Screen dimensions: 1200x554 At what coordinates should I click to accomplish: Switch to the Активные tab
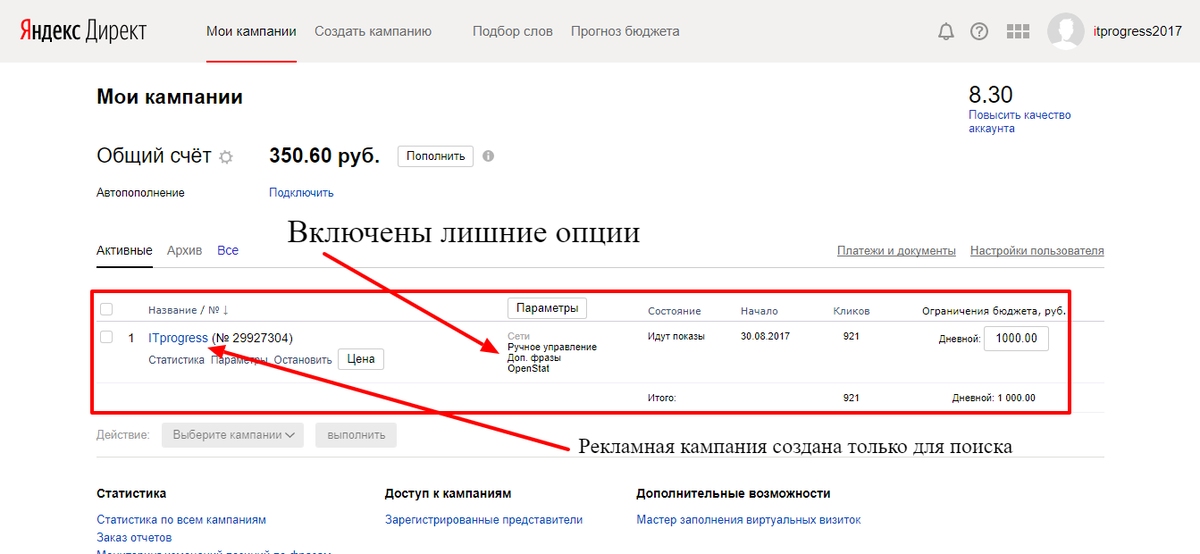(x=124, y=250)
